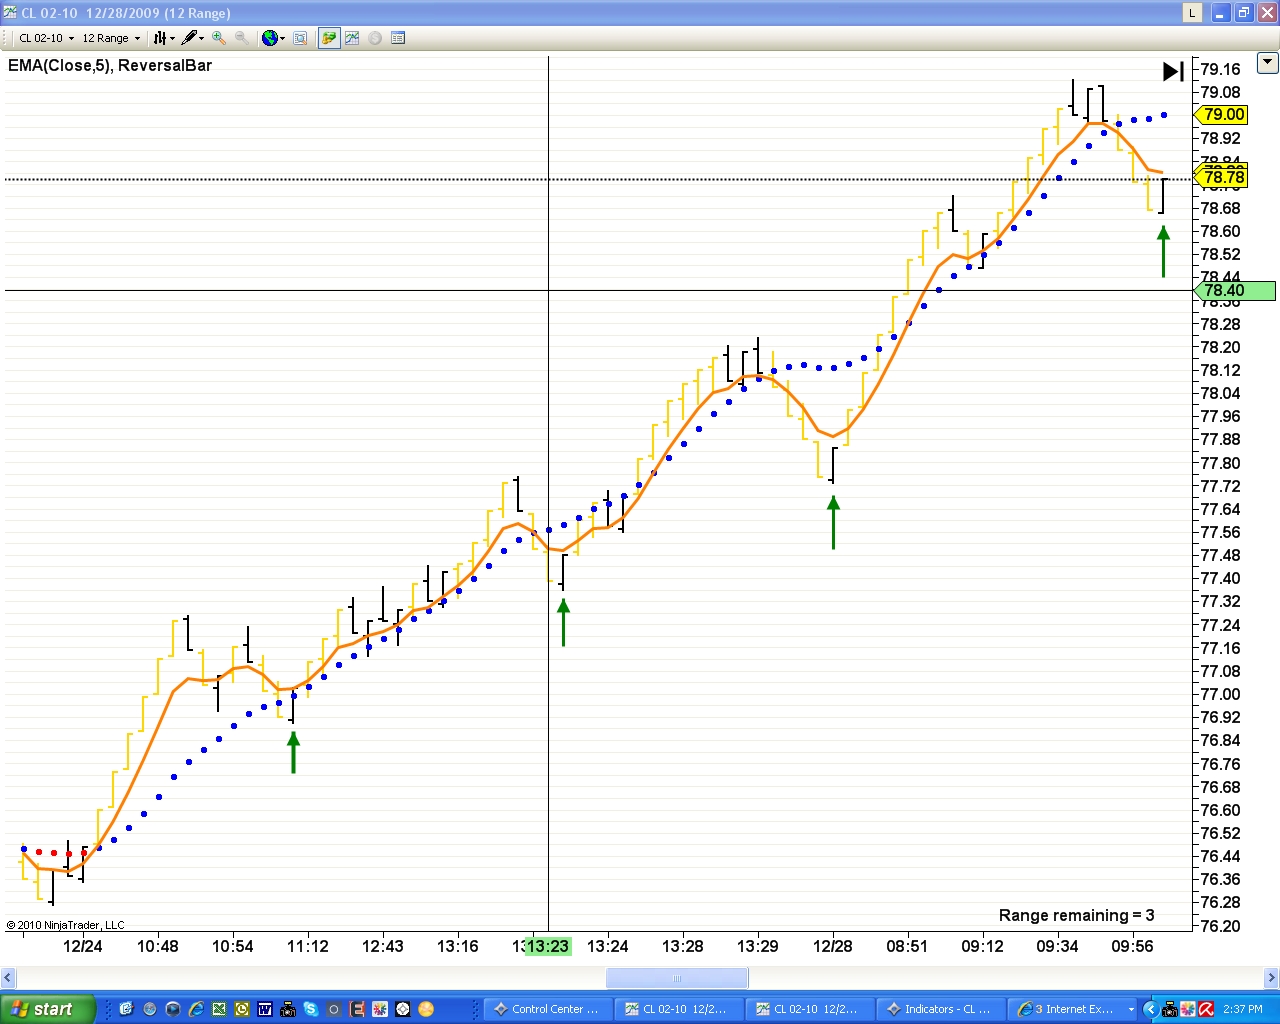Viewport: 1280px width, 1024px height.
Task: Click the chart window title bar icon
Action: coord(10,12)
